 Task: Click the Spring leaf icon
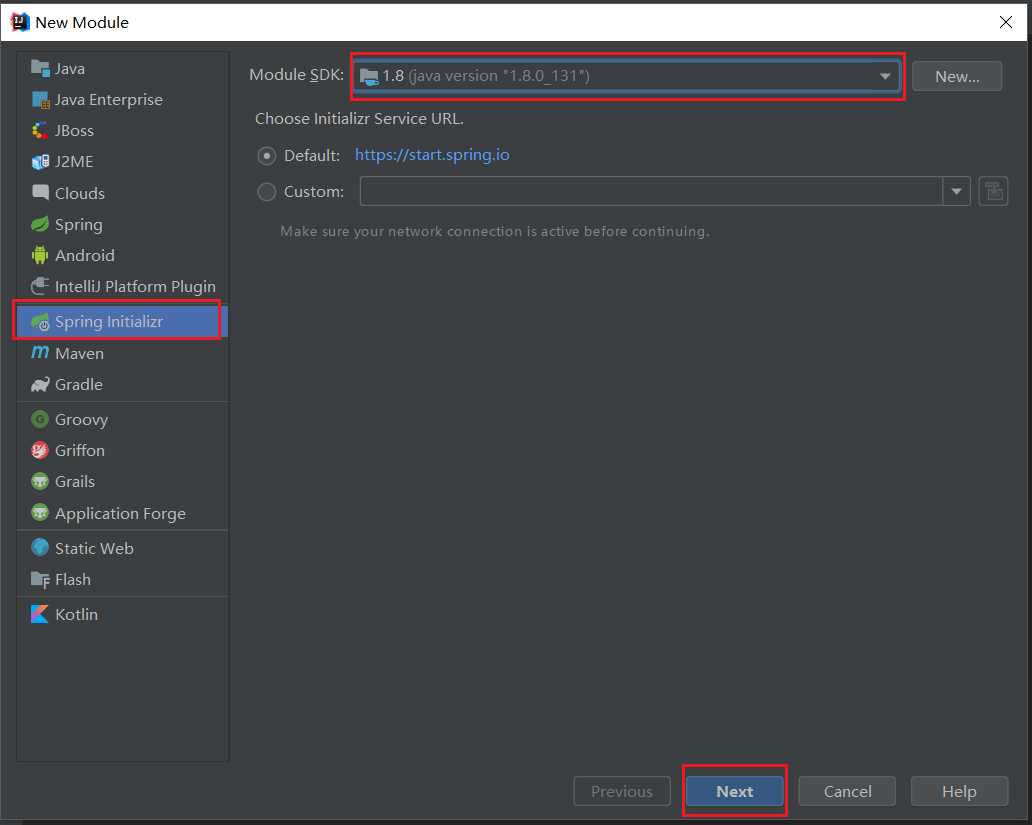(x=40, y=224)
